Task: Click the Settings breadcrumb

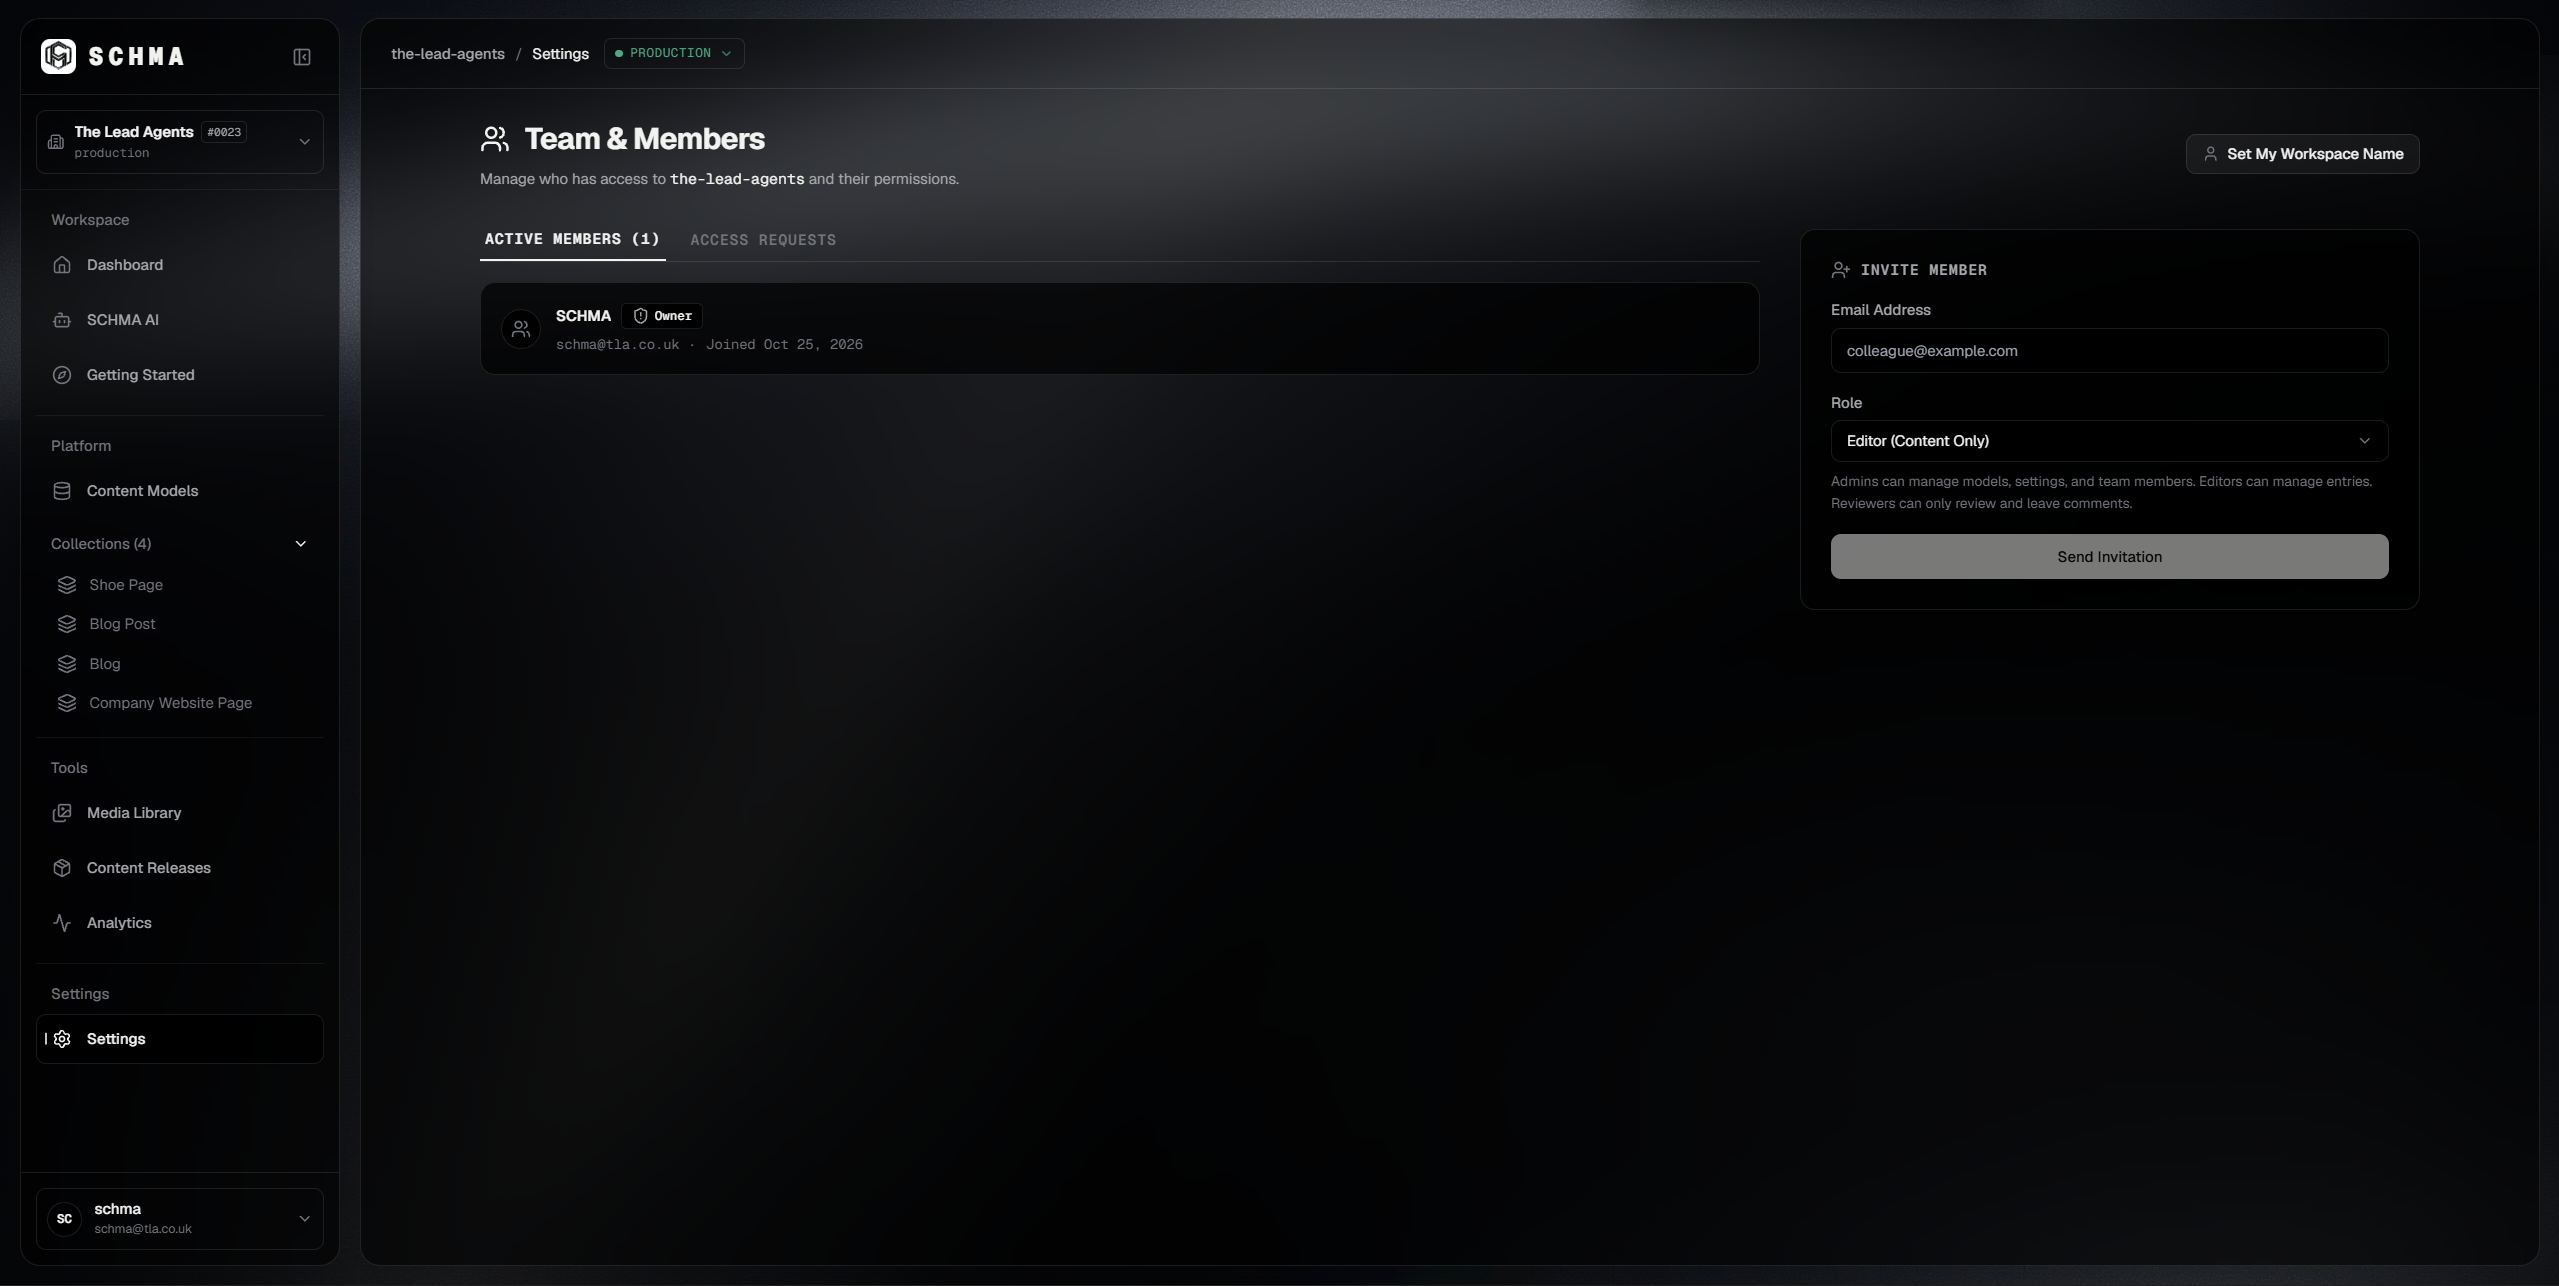Action: pyautogui.click(x=560, y=54)
